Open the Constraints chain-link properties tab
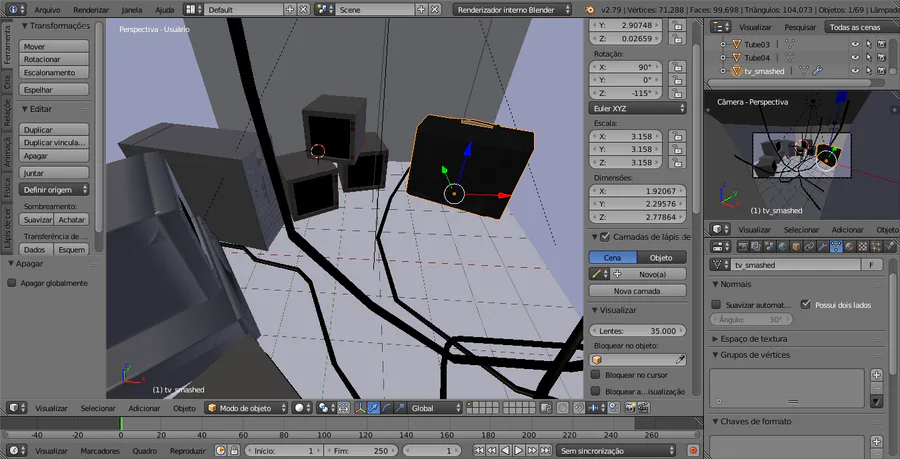The height and width of the screenshot is (459, 900). pos(809,247)
